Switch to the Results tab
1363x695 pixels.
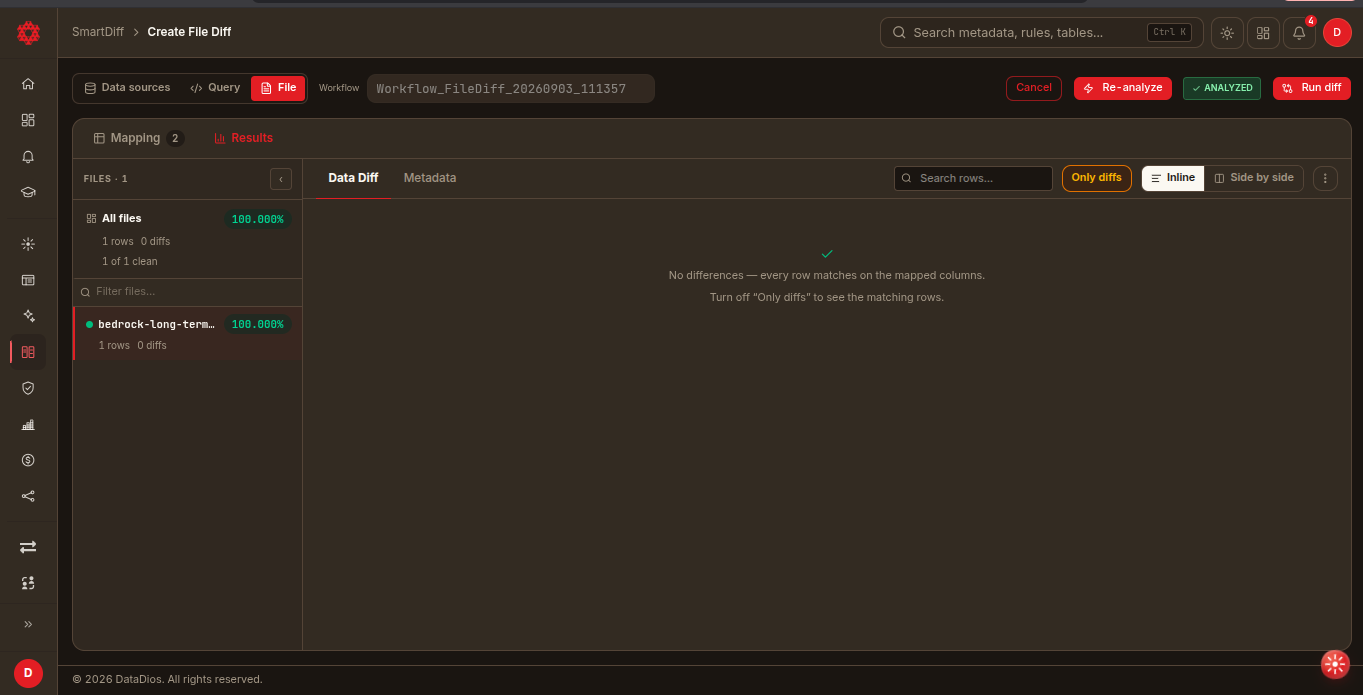pyautogui.click(x=243, y=138)
